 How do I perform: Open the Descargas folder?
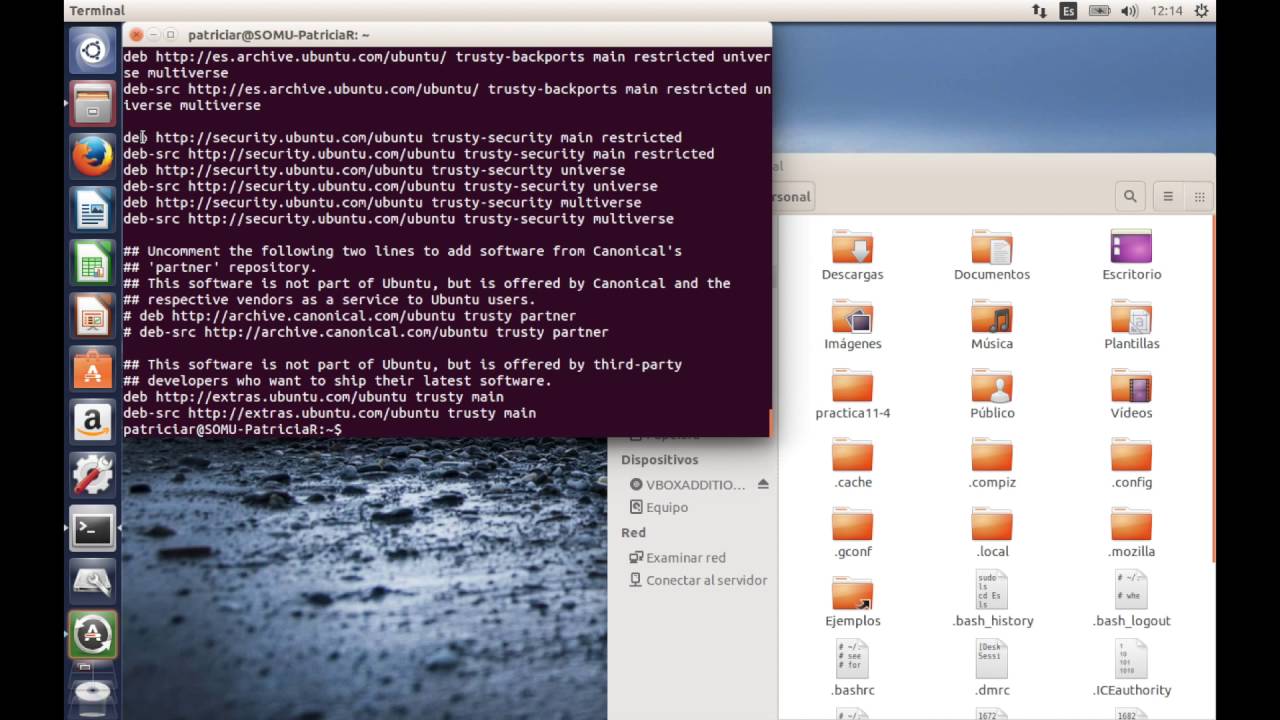(x=852, y=256)
